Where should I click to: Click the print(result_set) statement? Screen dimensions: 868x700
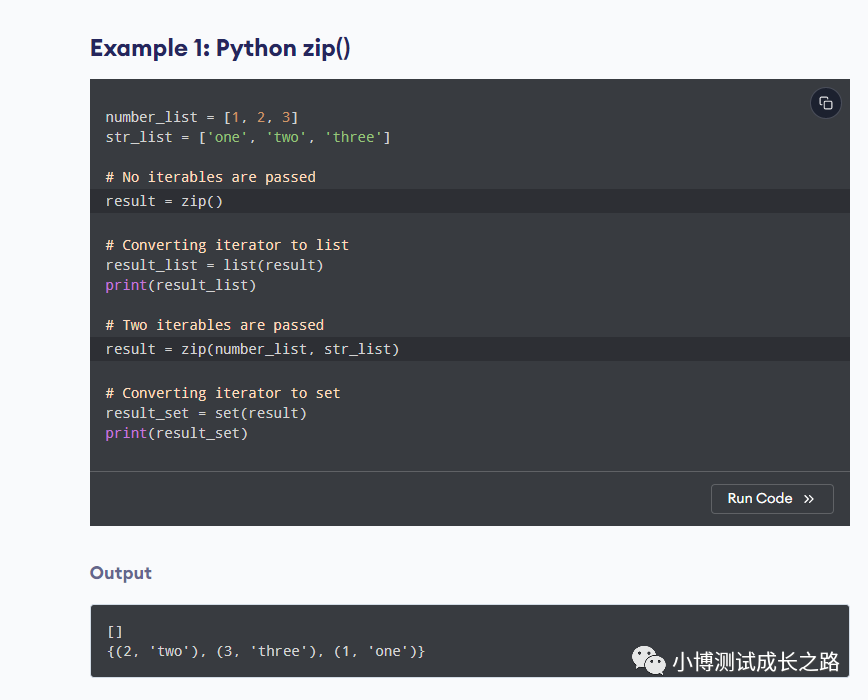(176, 433)
